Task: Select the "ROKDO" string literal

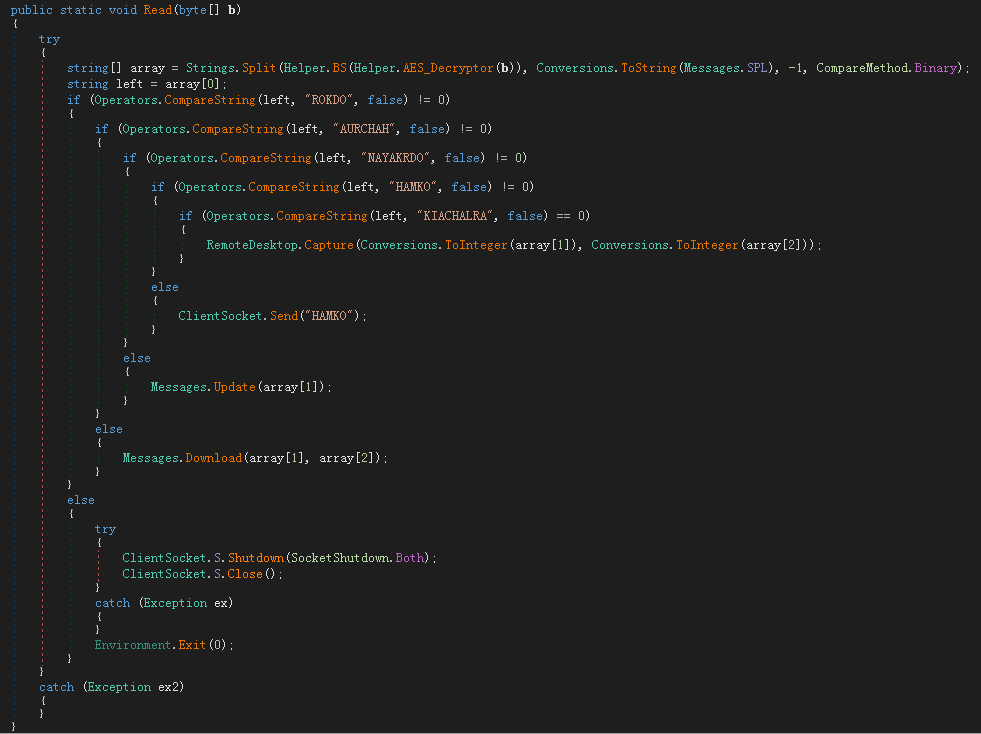Action: point(329,100)
